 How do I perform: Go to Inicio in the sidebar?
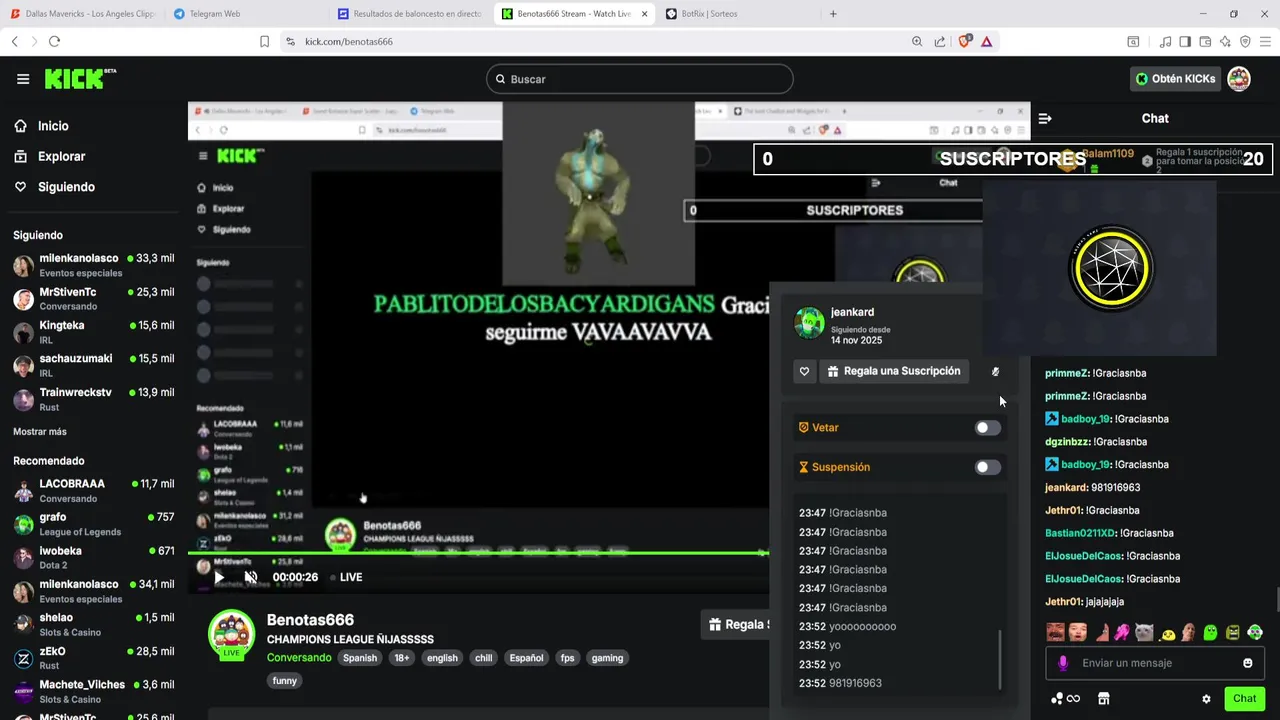[55, 126]
